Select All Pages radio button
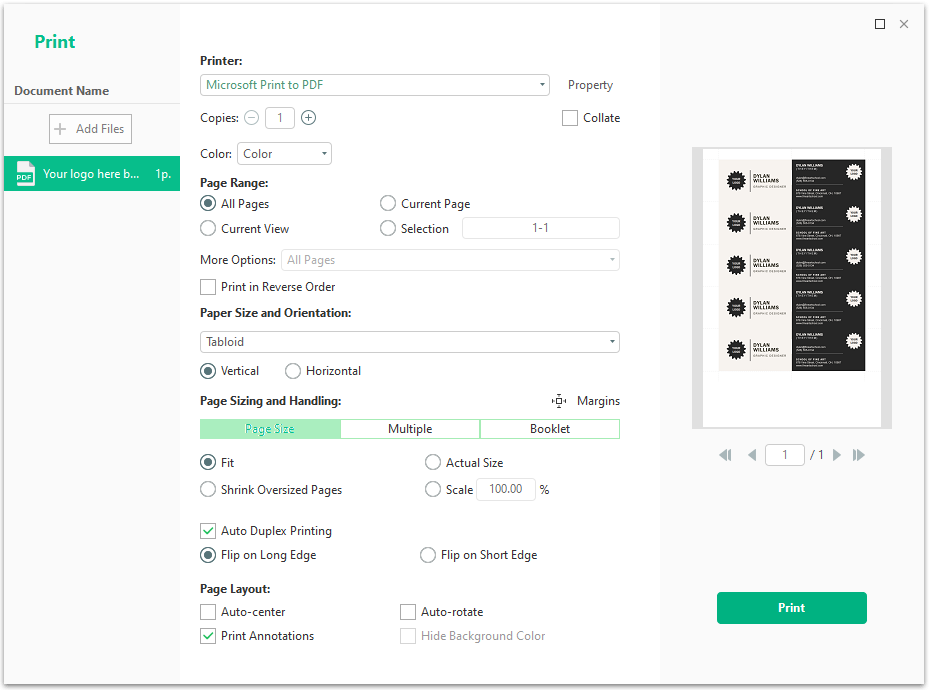929x690 pixels. [208, 203]
